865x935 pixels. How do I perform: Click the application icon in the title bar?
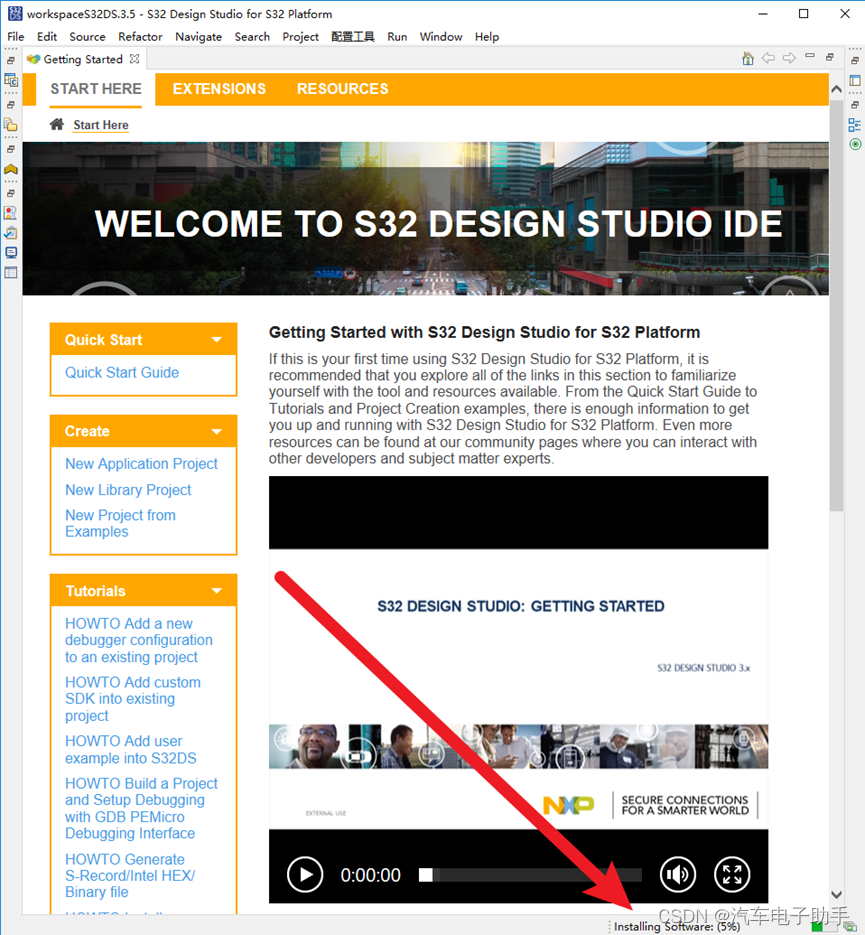click(14, 13)
